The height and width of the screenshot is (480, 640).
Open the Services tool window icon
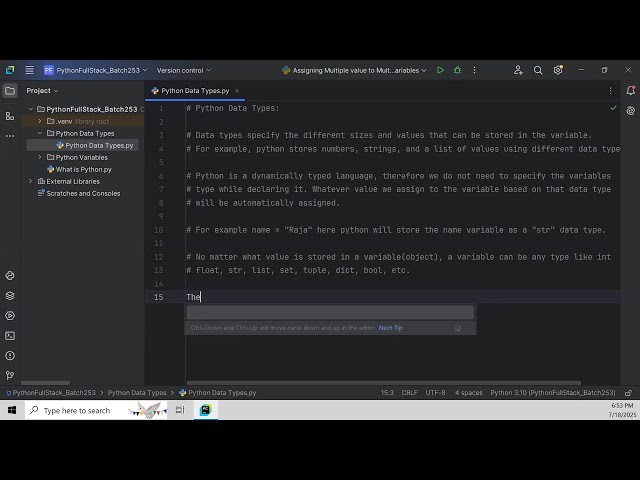[10, 316]
